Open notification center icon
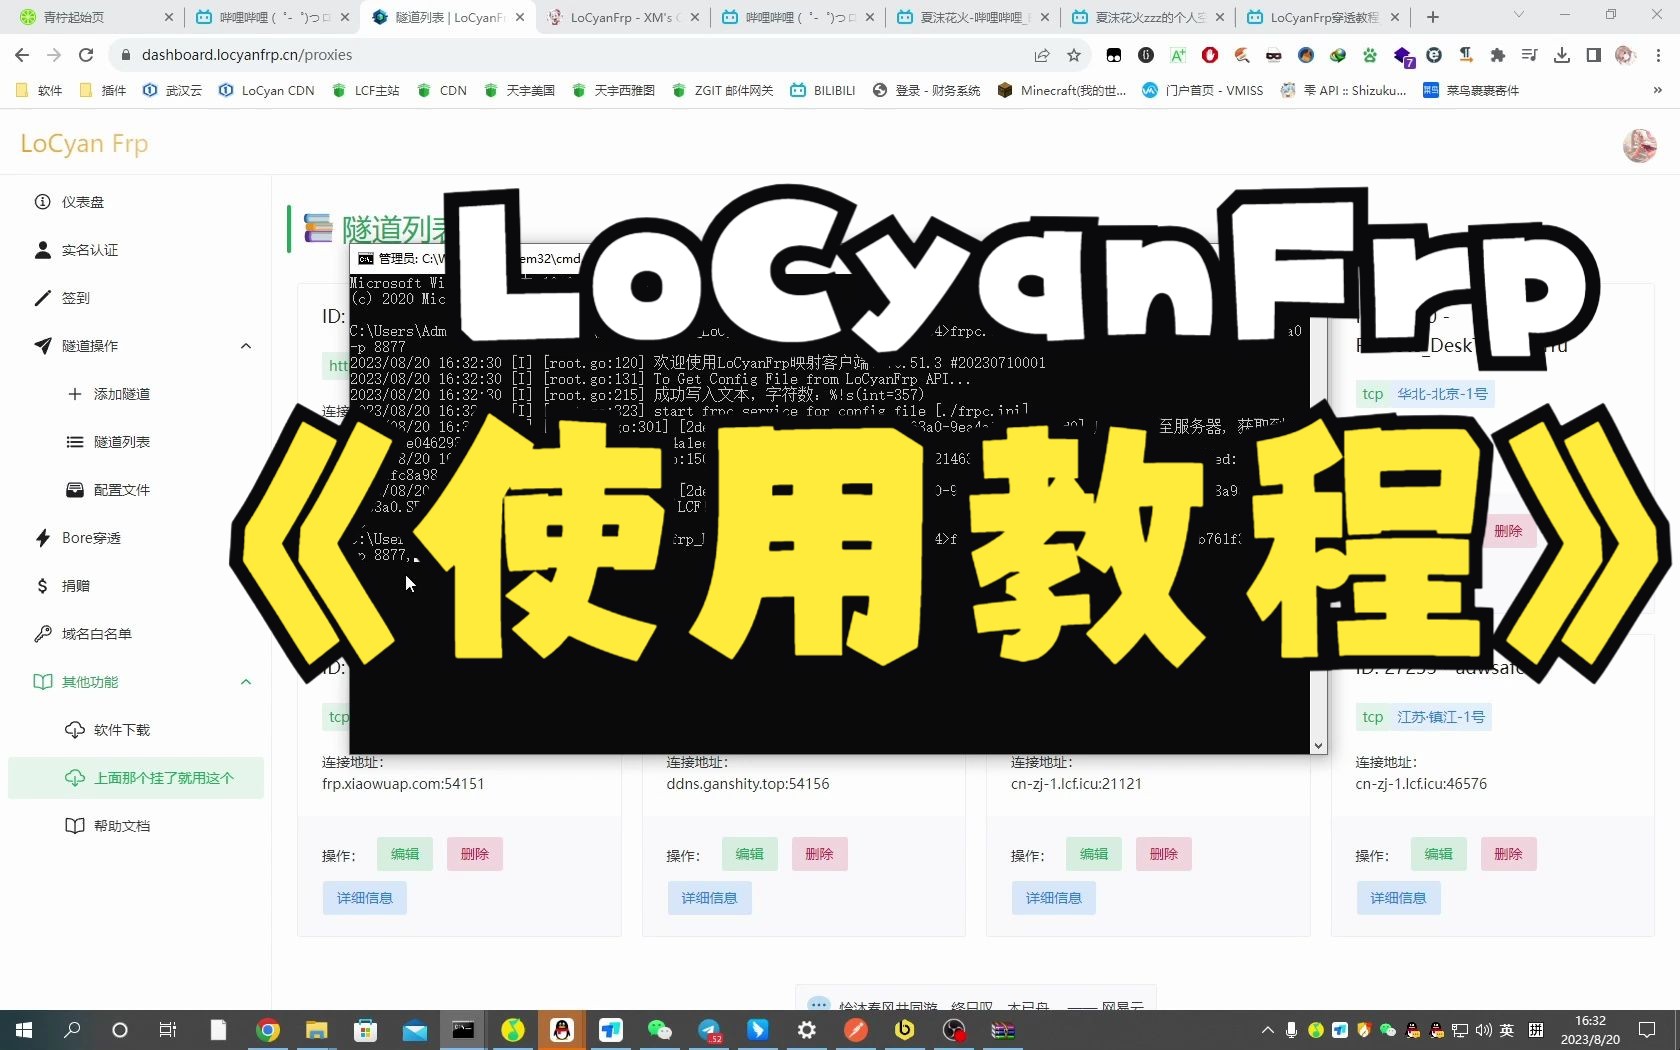The image size is (1680, 1050). coord(1647,1030)
